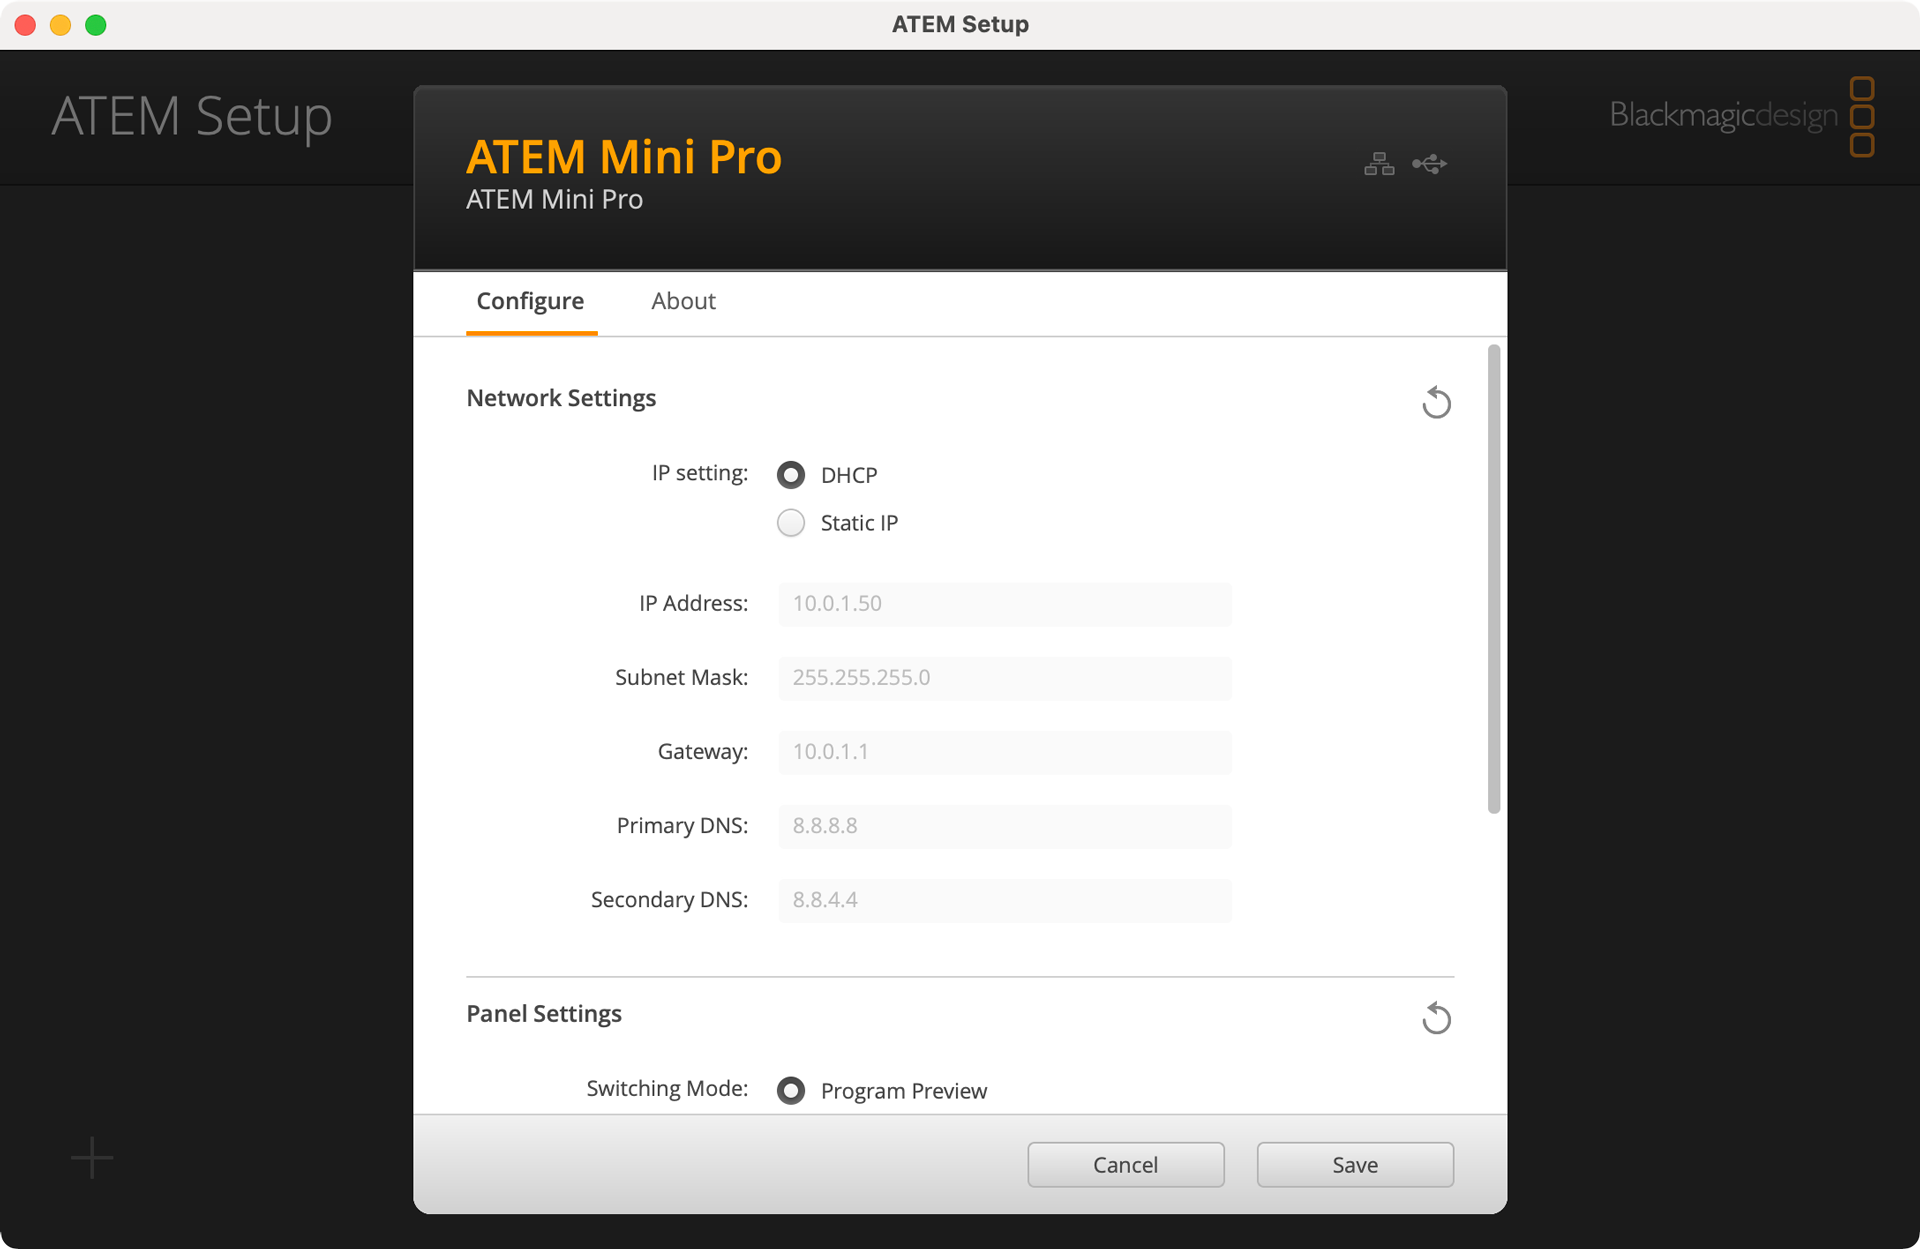Click the Panel Settings heading

click(x=544, y=1014)
